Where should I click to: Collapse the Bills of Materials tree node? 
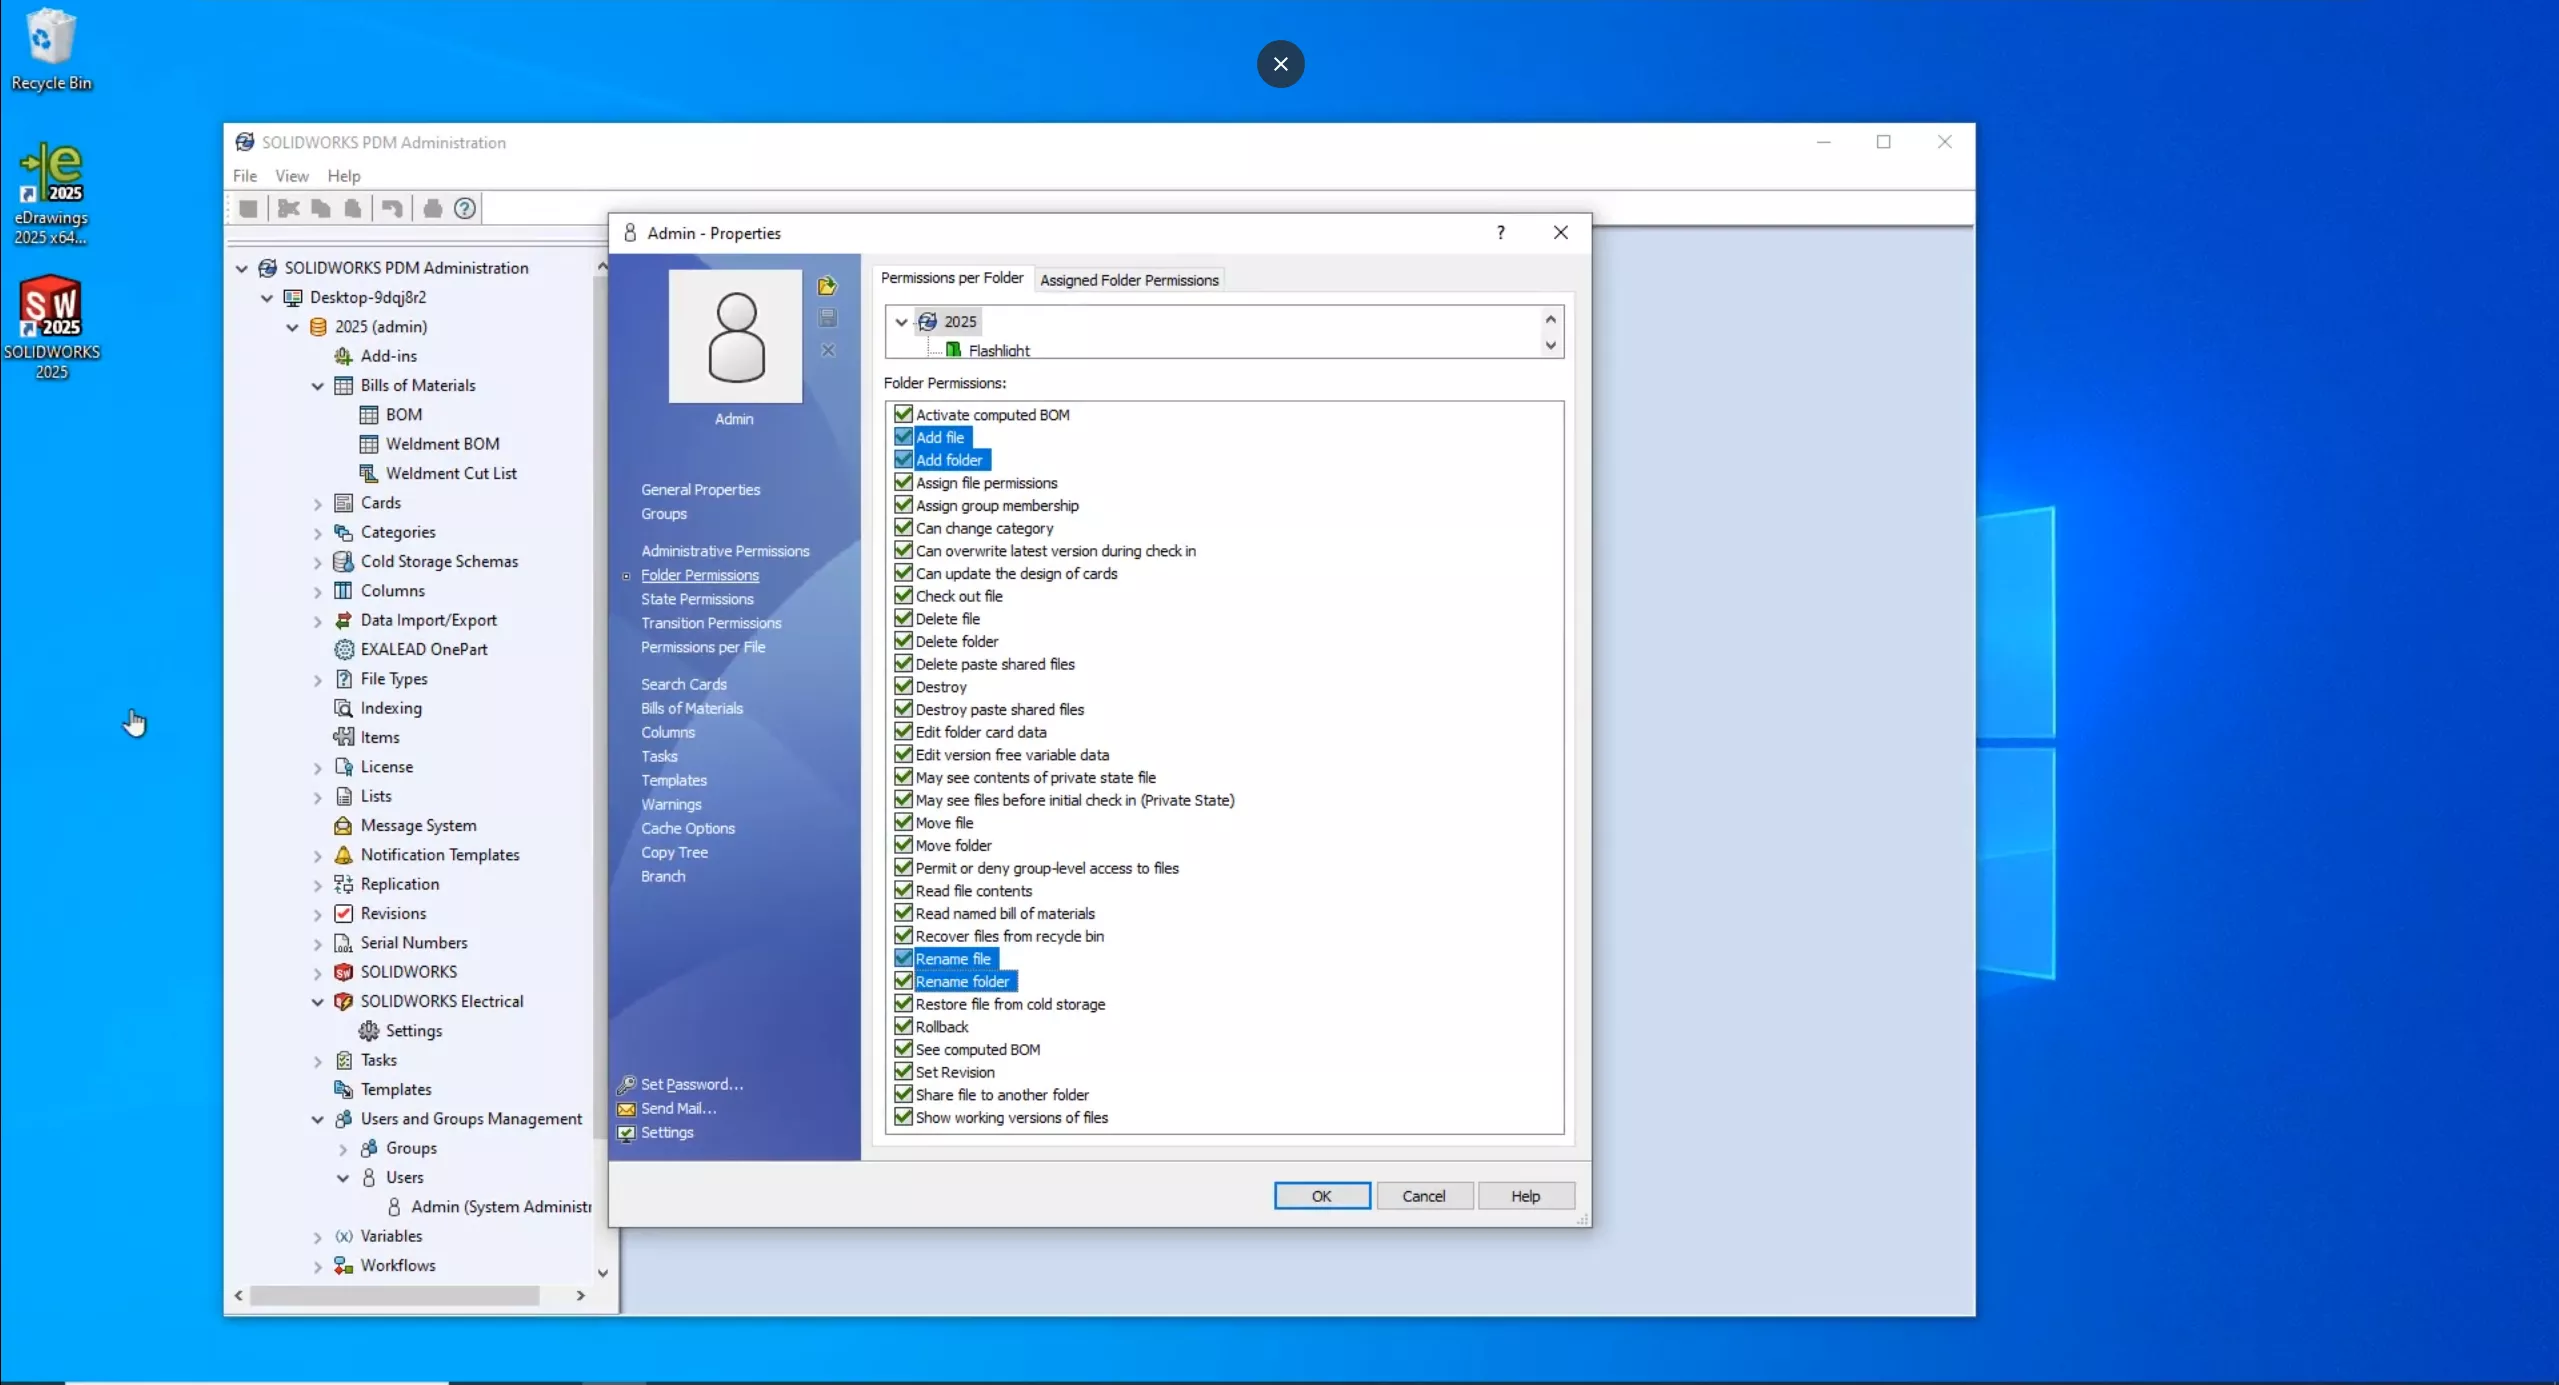point(317,386)
